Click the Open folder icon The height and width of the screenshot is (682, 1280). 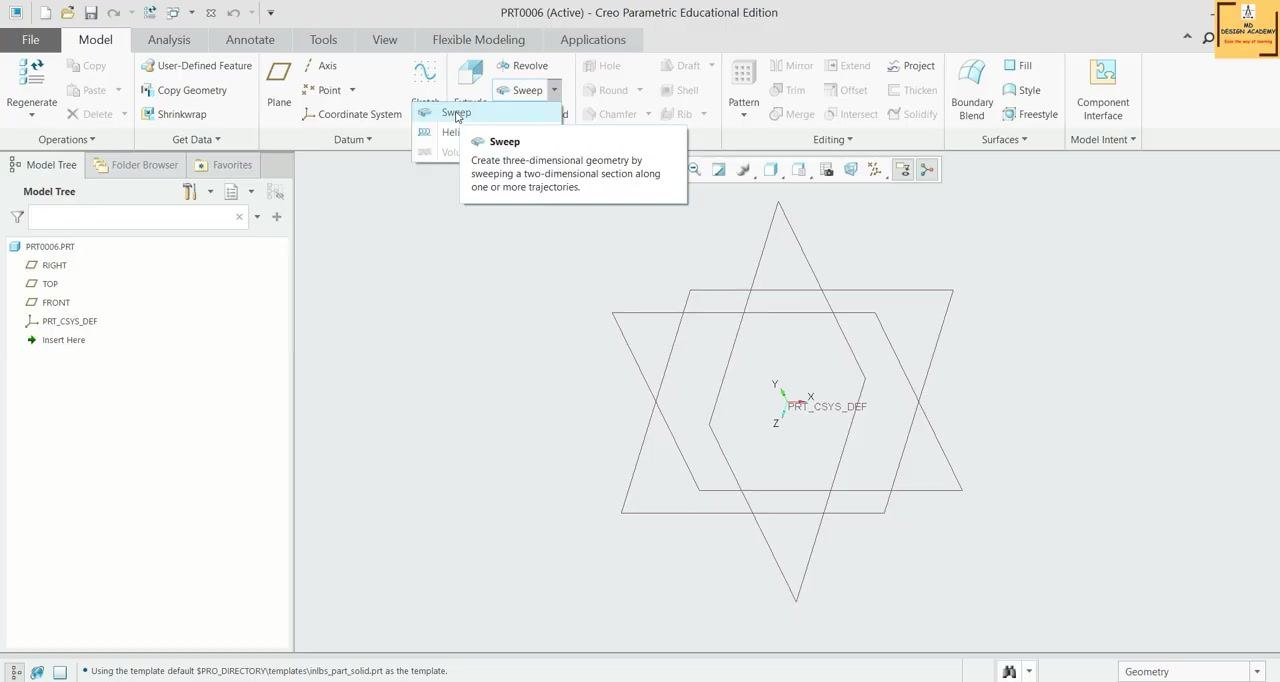67,13
